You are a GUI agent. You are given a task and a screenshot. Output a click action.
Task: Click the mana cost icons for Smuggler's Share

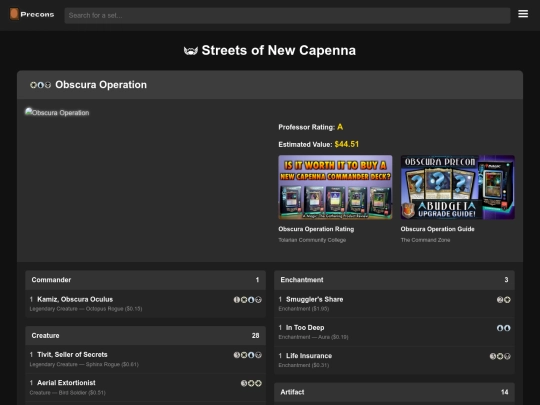pyautogui.click(x=503, y=300)
